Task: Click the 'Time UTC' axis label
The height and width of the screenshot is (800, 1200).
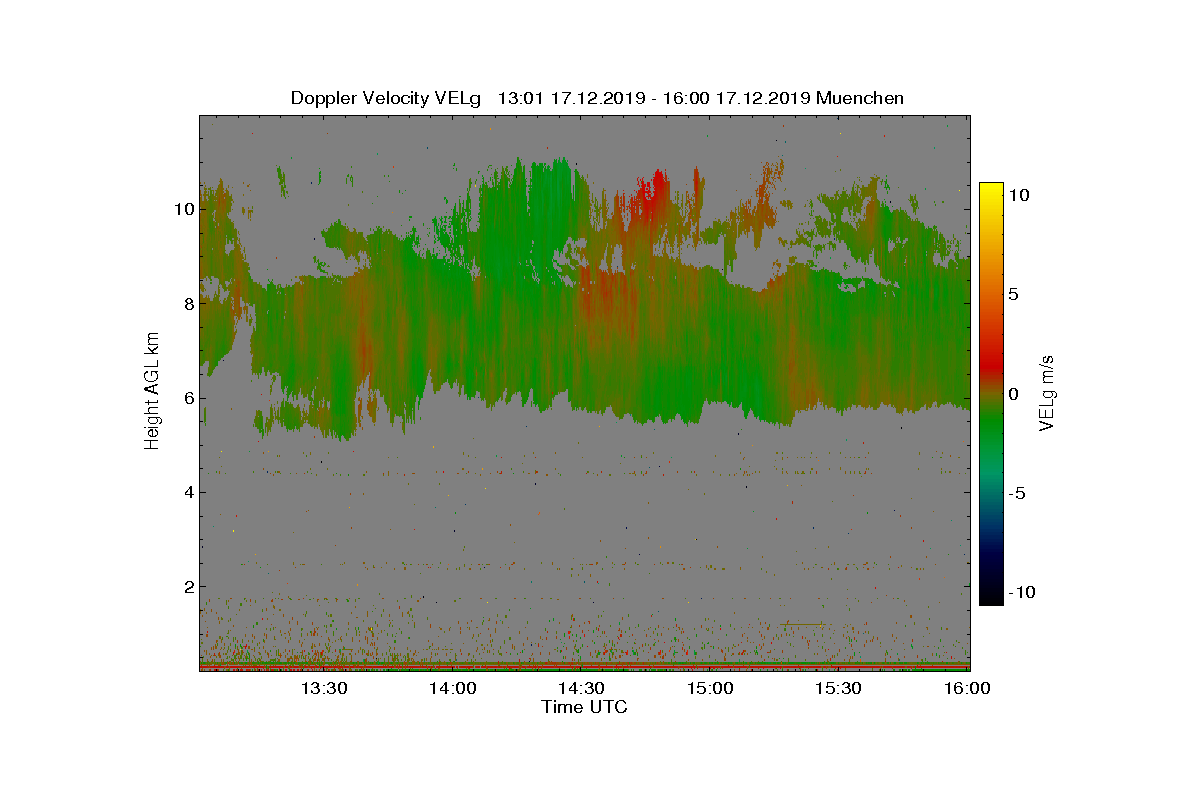Action: pyautogui.click(x=585, y=707)
